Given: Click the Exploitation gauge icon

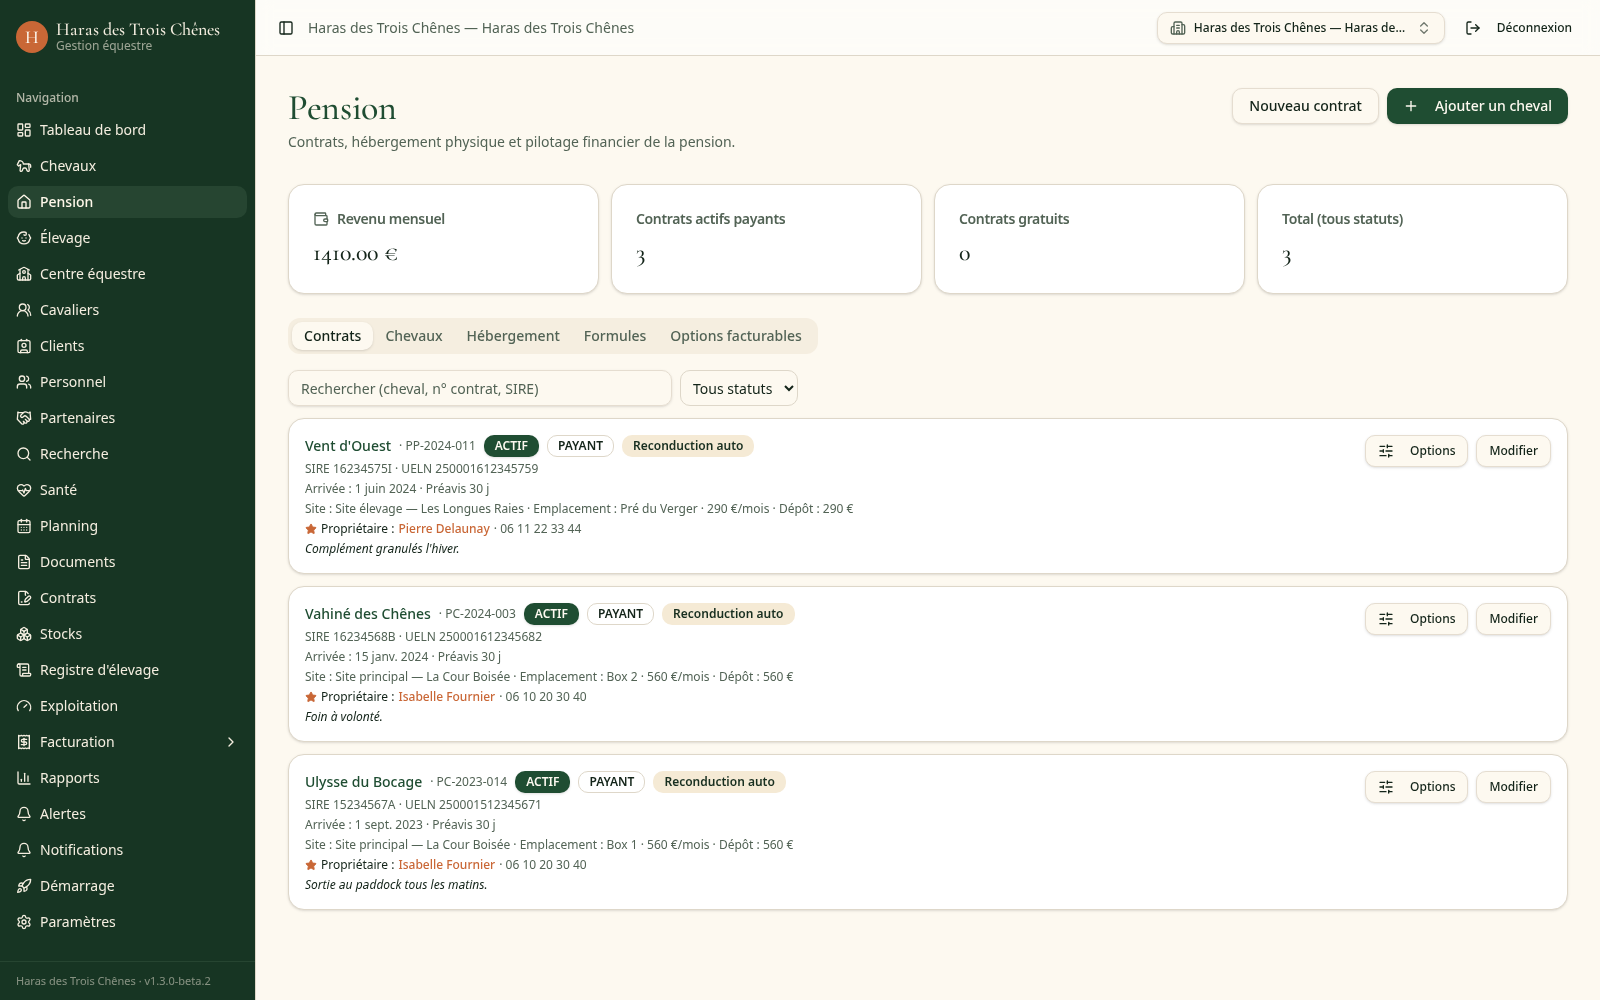Looking at the screenshot, I should [x=24, y=706].
